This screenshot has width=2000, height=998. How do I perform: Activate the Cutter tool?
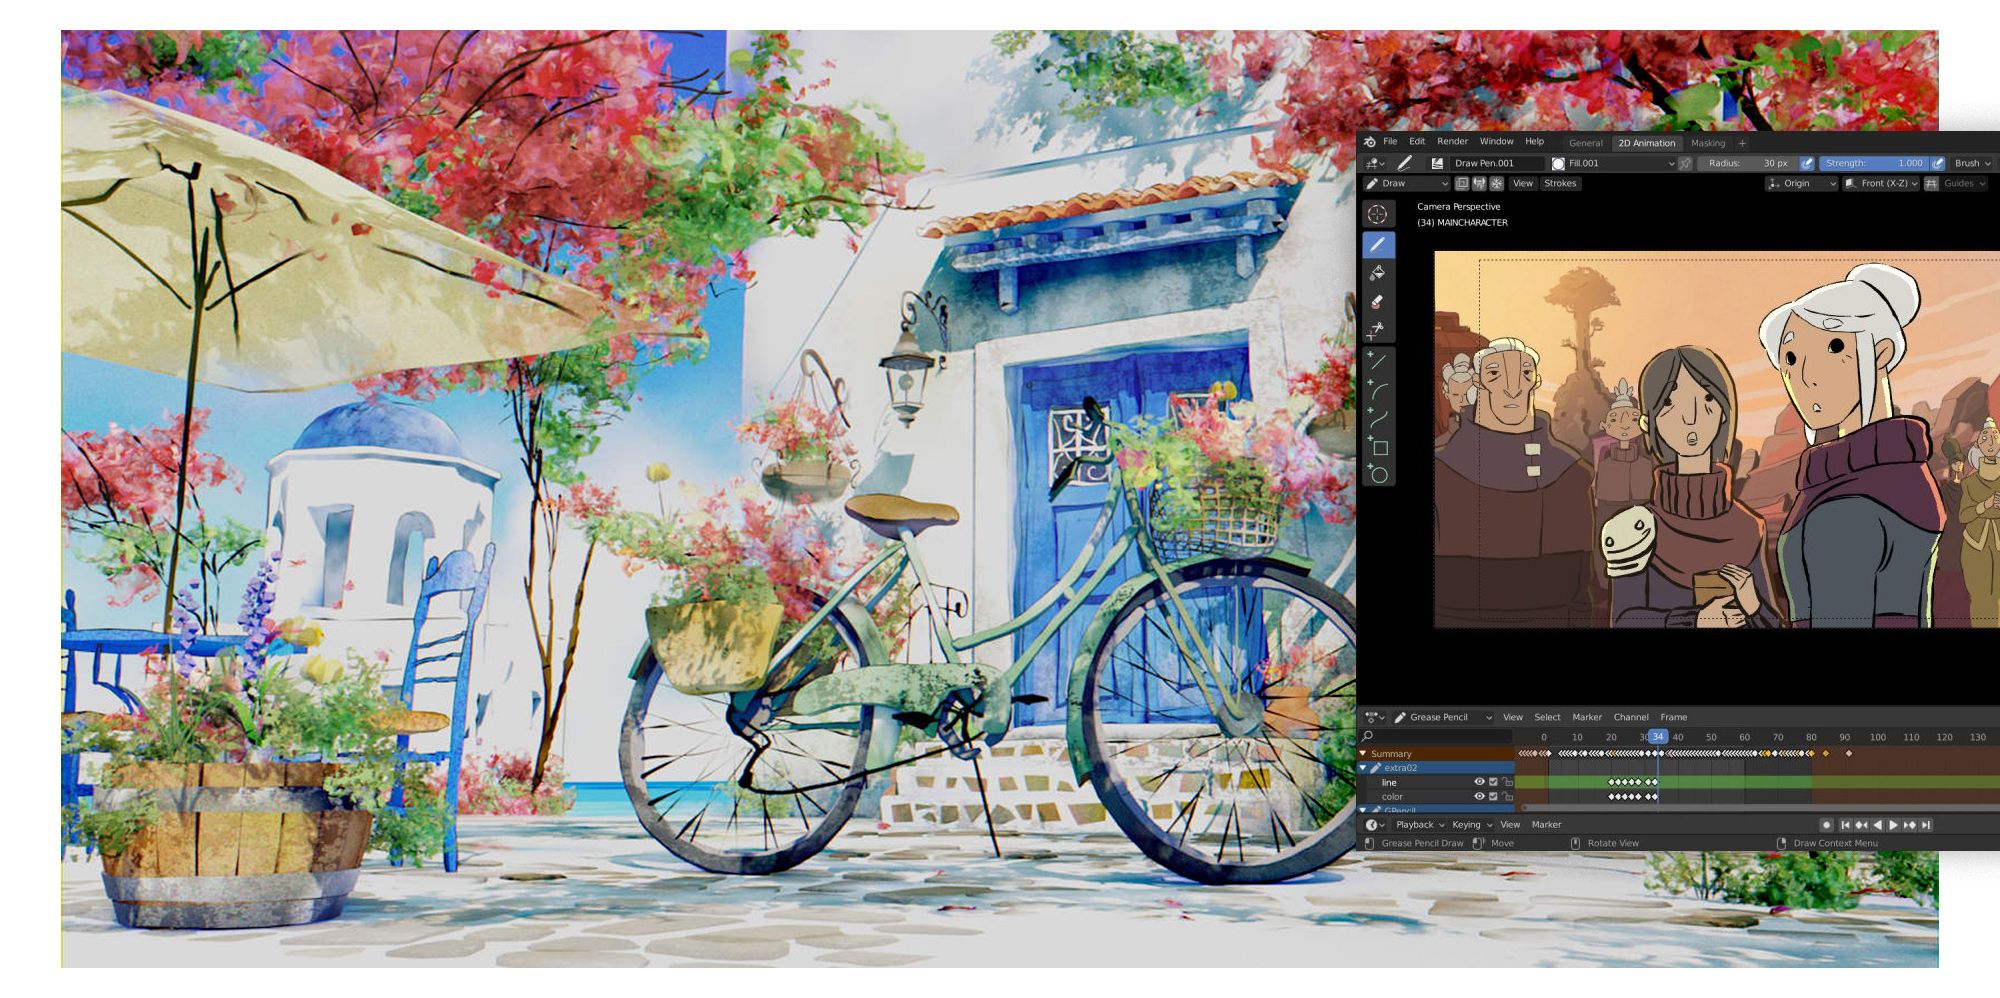point(1378,330)
